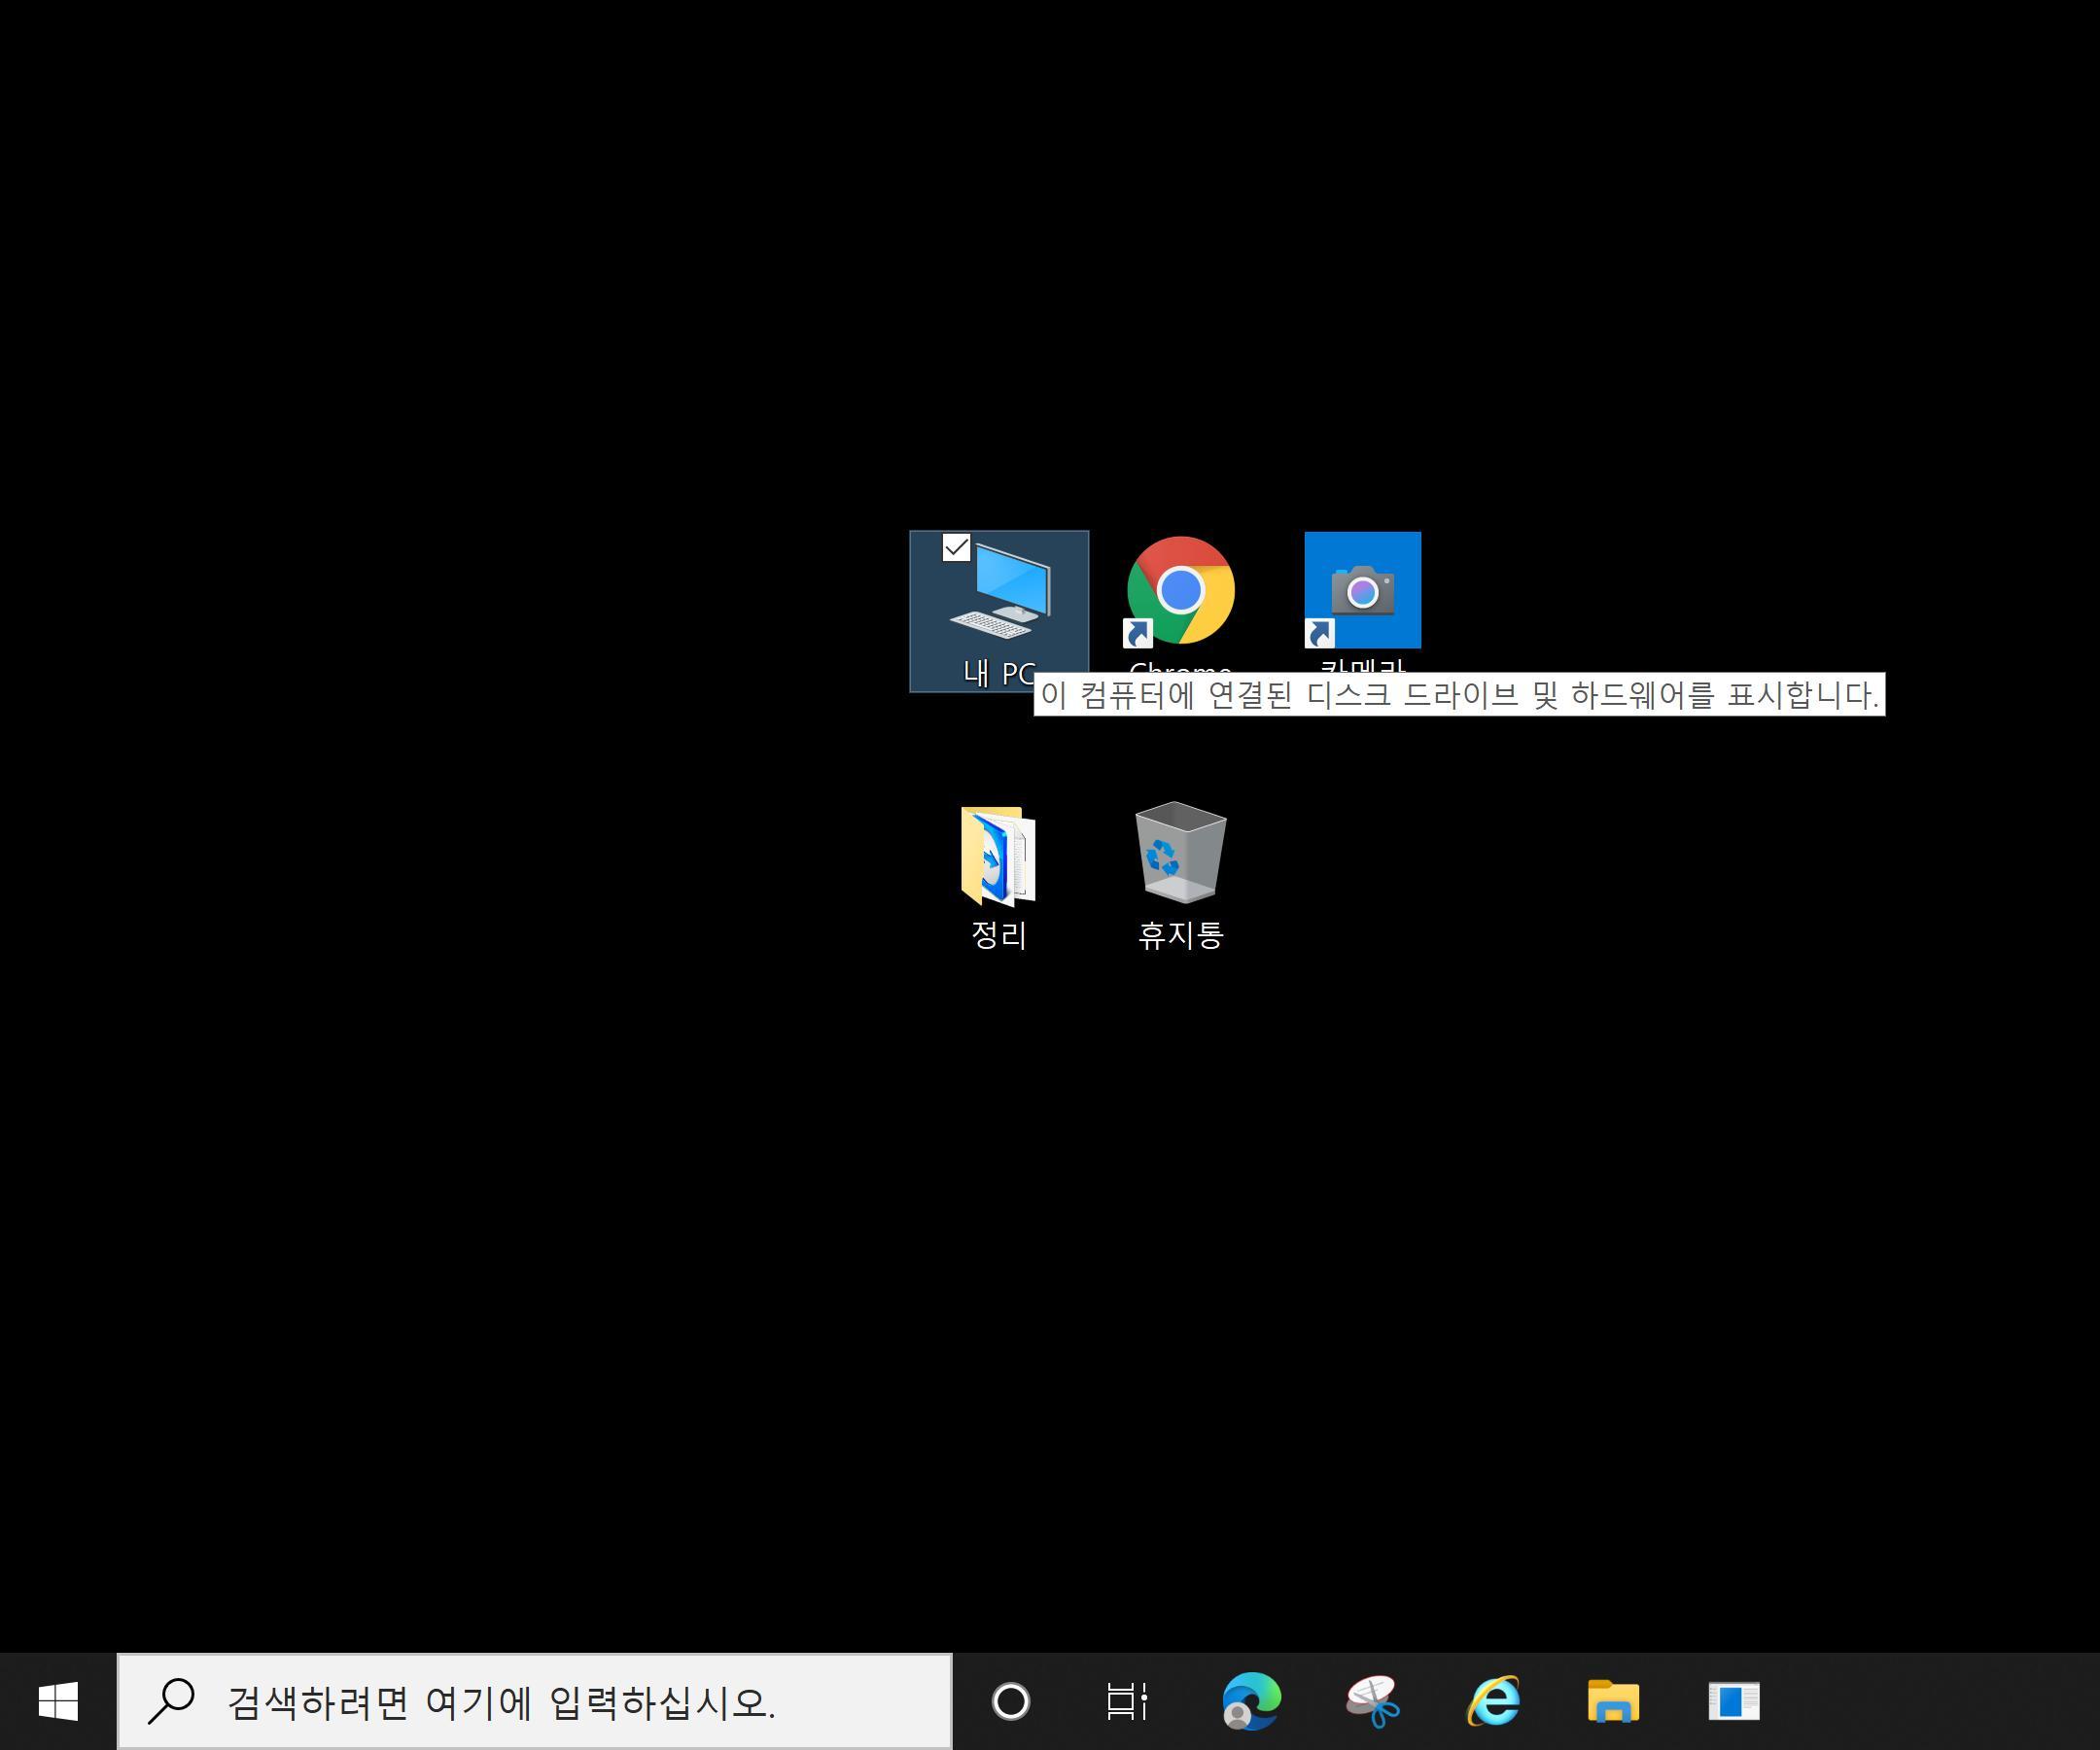2100x1750 pixels.
Task: Launch Internet Explorer from the taskbar
Action: [x=1493, y=1700]
